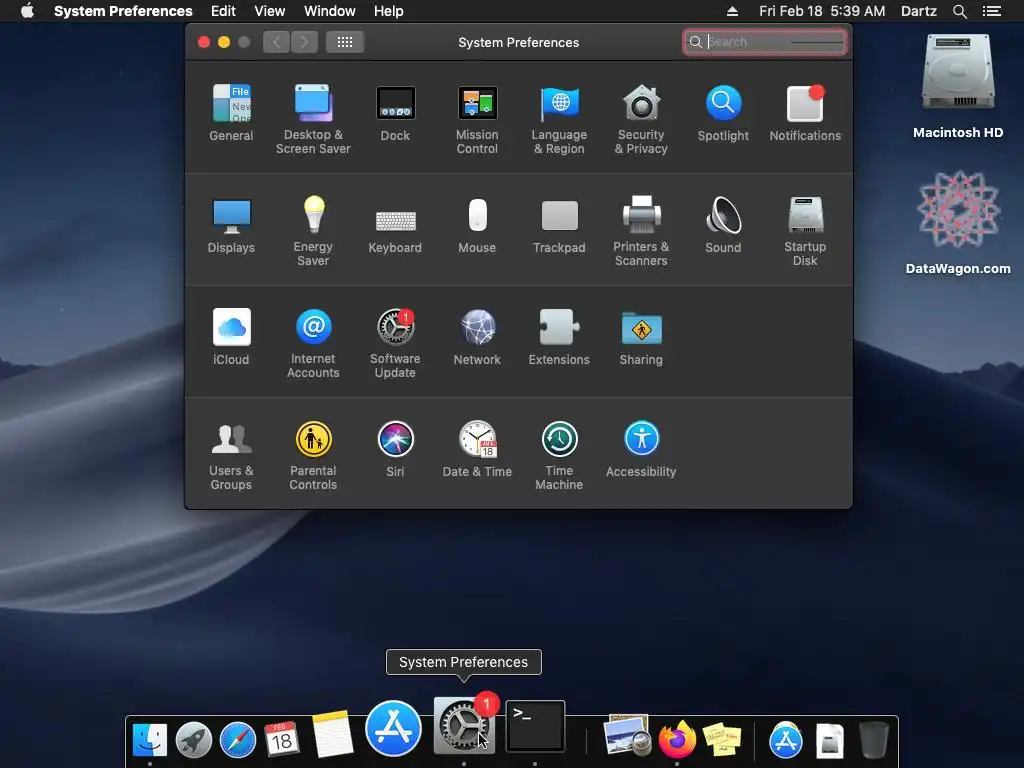The image size is (1024, 768).
Task: Open Energy Saver preferences
Action: (313, 231)
